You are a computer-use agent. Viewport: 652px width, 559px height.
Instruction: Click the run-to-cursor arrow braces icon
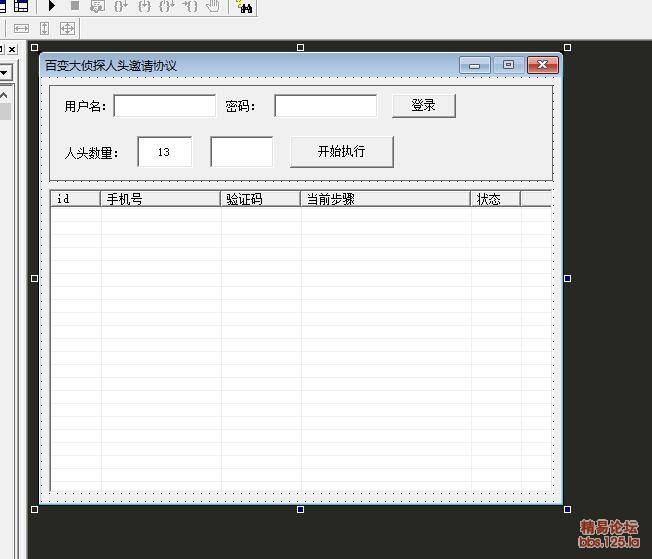click(x=190, y=6)
